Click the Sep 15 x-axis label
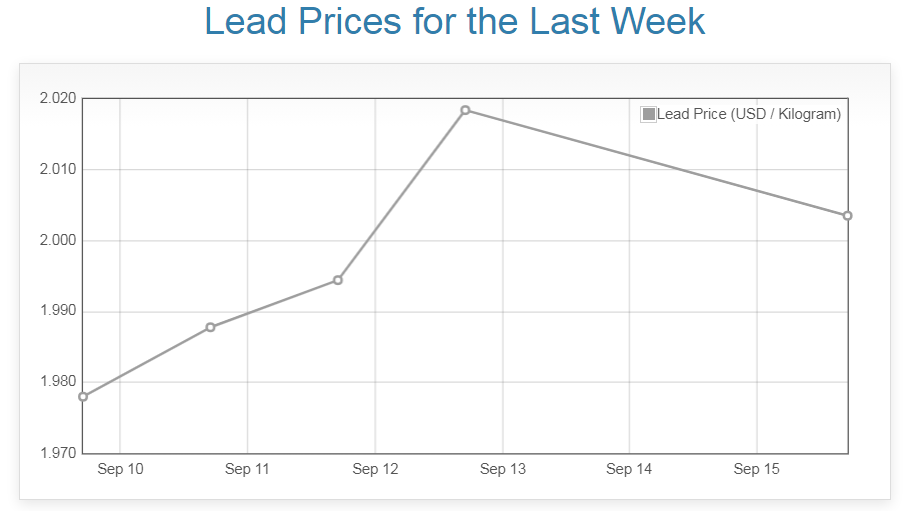908x511 pixels. [x=756, y=470]
